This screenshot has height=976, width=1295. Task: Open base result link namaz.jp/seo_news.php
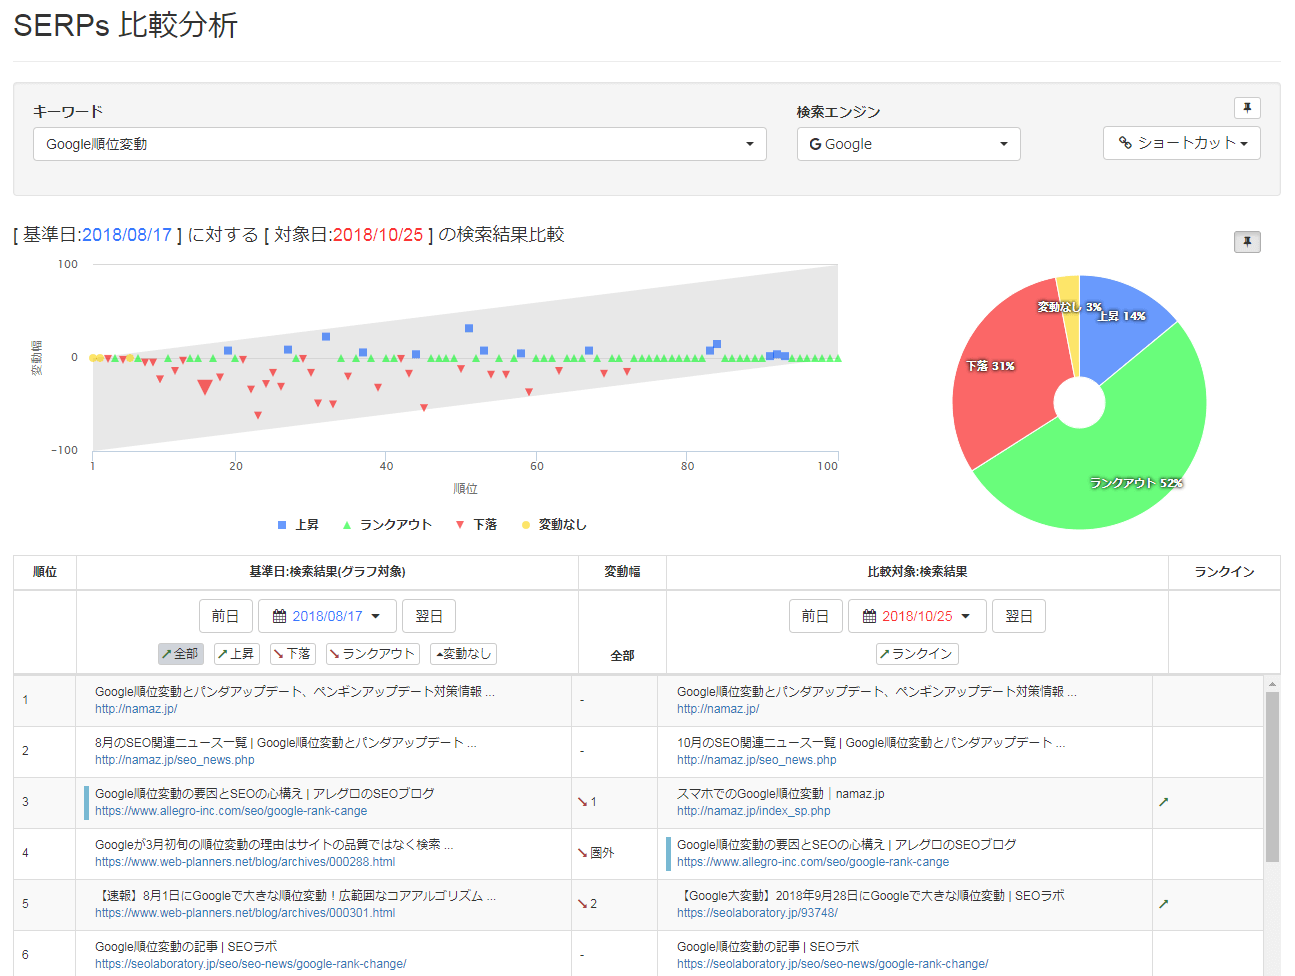coord(175,760)
